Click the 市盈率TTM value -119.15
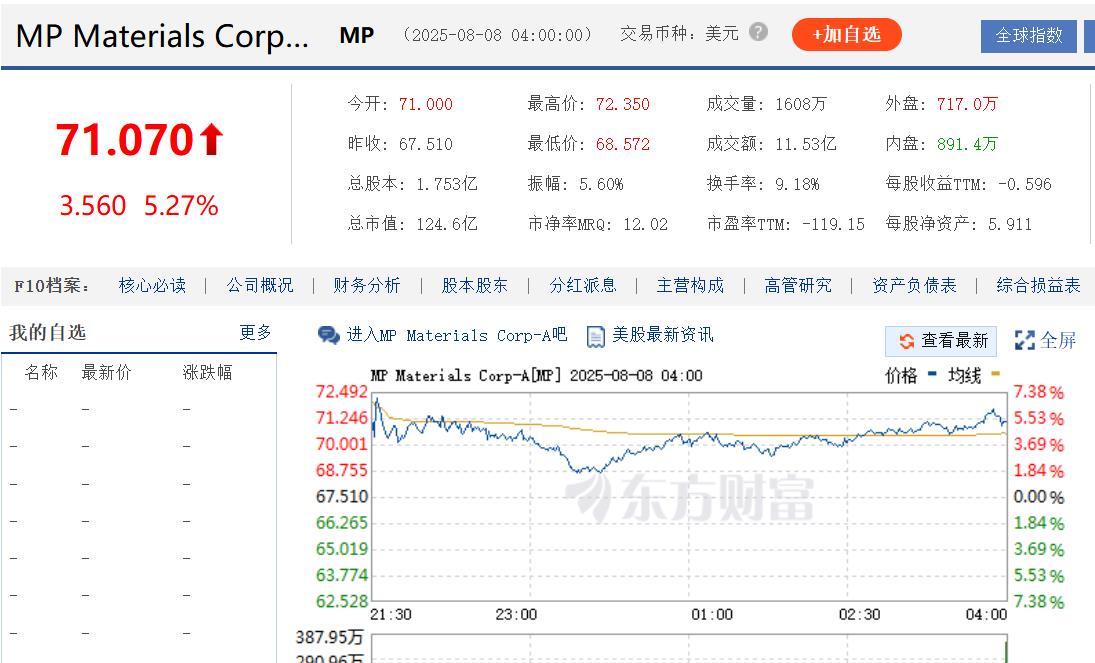Screen dimensions: 1095x663 833,224
